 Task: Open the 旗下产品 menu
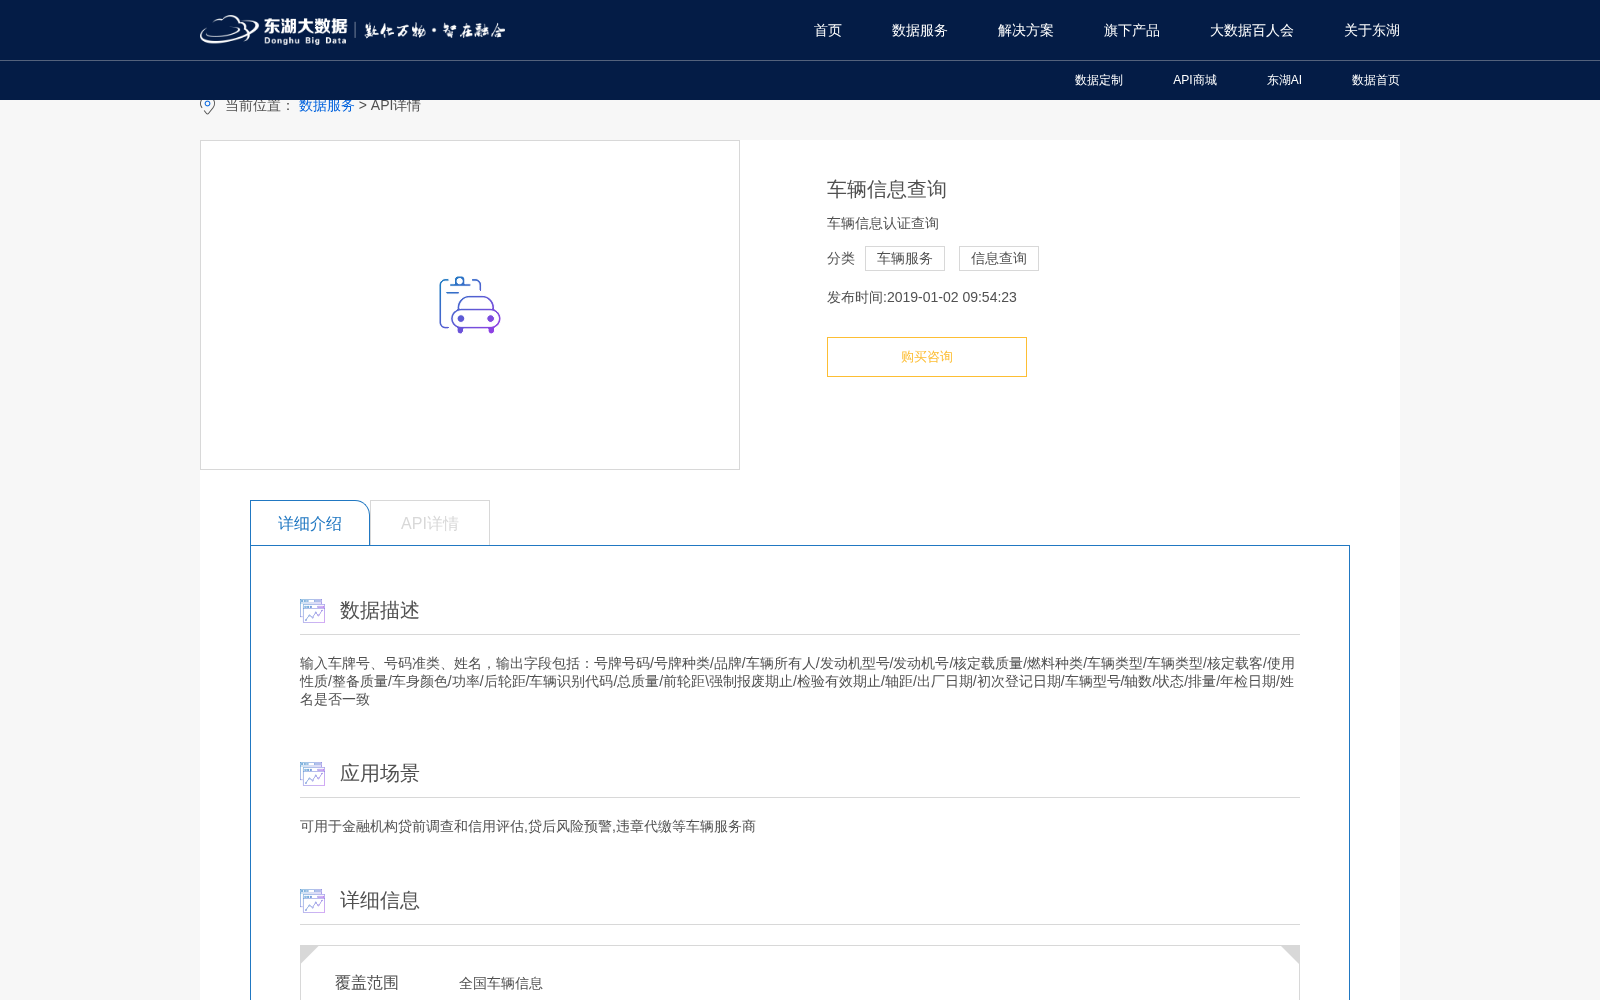point(1132,30)
